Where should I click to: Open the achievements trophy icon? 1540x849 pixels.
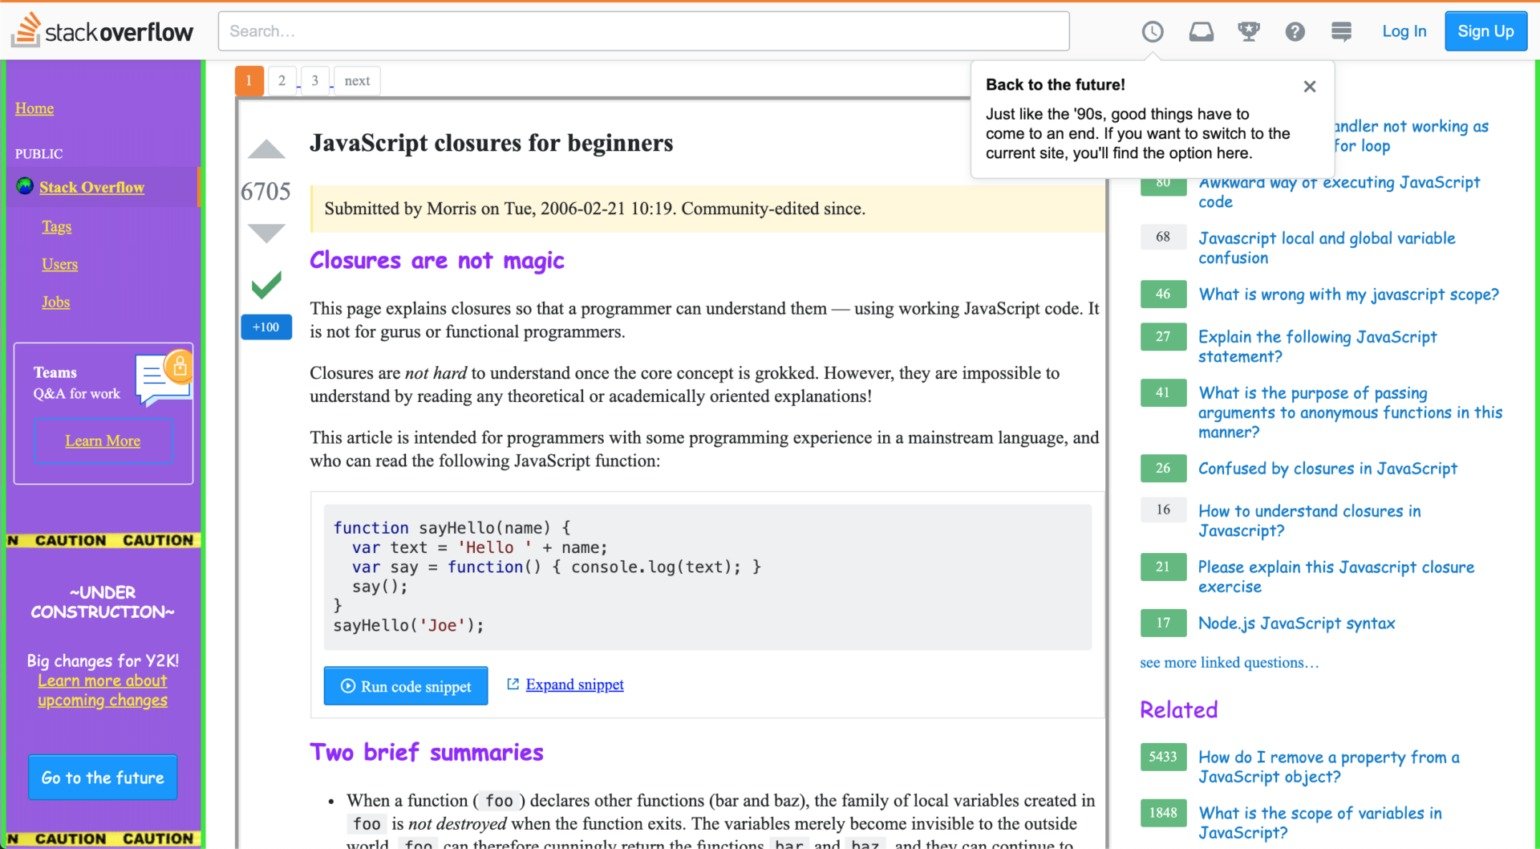[x=1248, y=32]
